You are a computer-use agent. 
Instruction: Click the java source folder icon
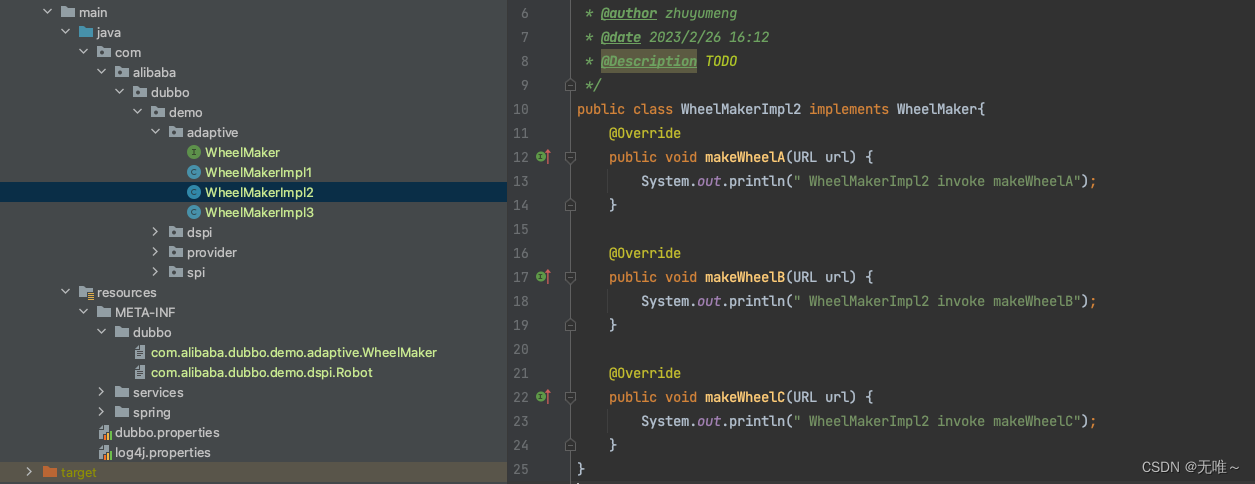(x=86, y=32)
